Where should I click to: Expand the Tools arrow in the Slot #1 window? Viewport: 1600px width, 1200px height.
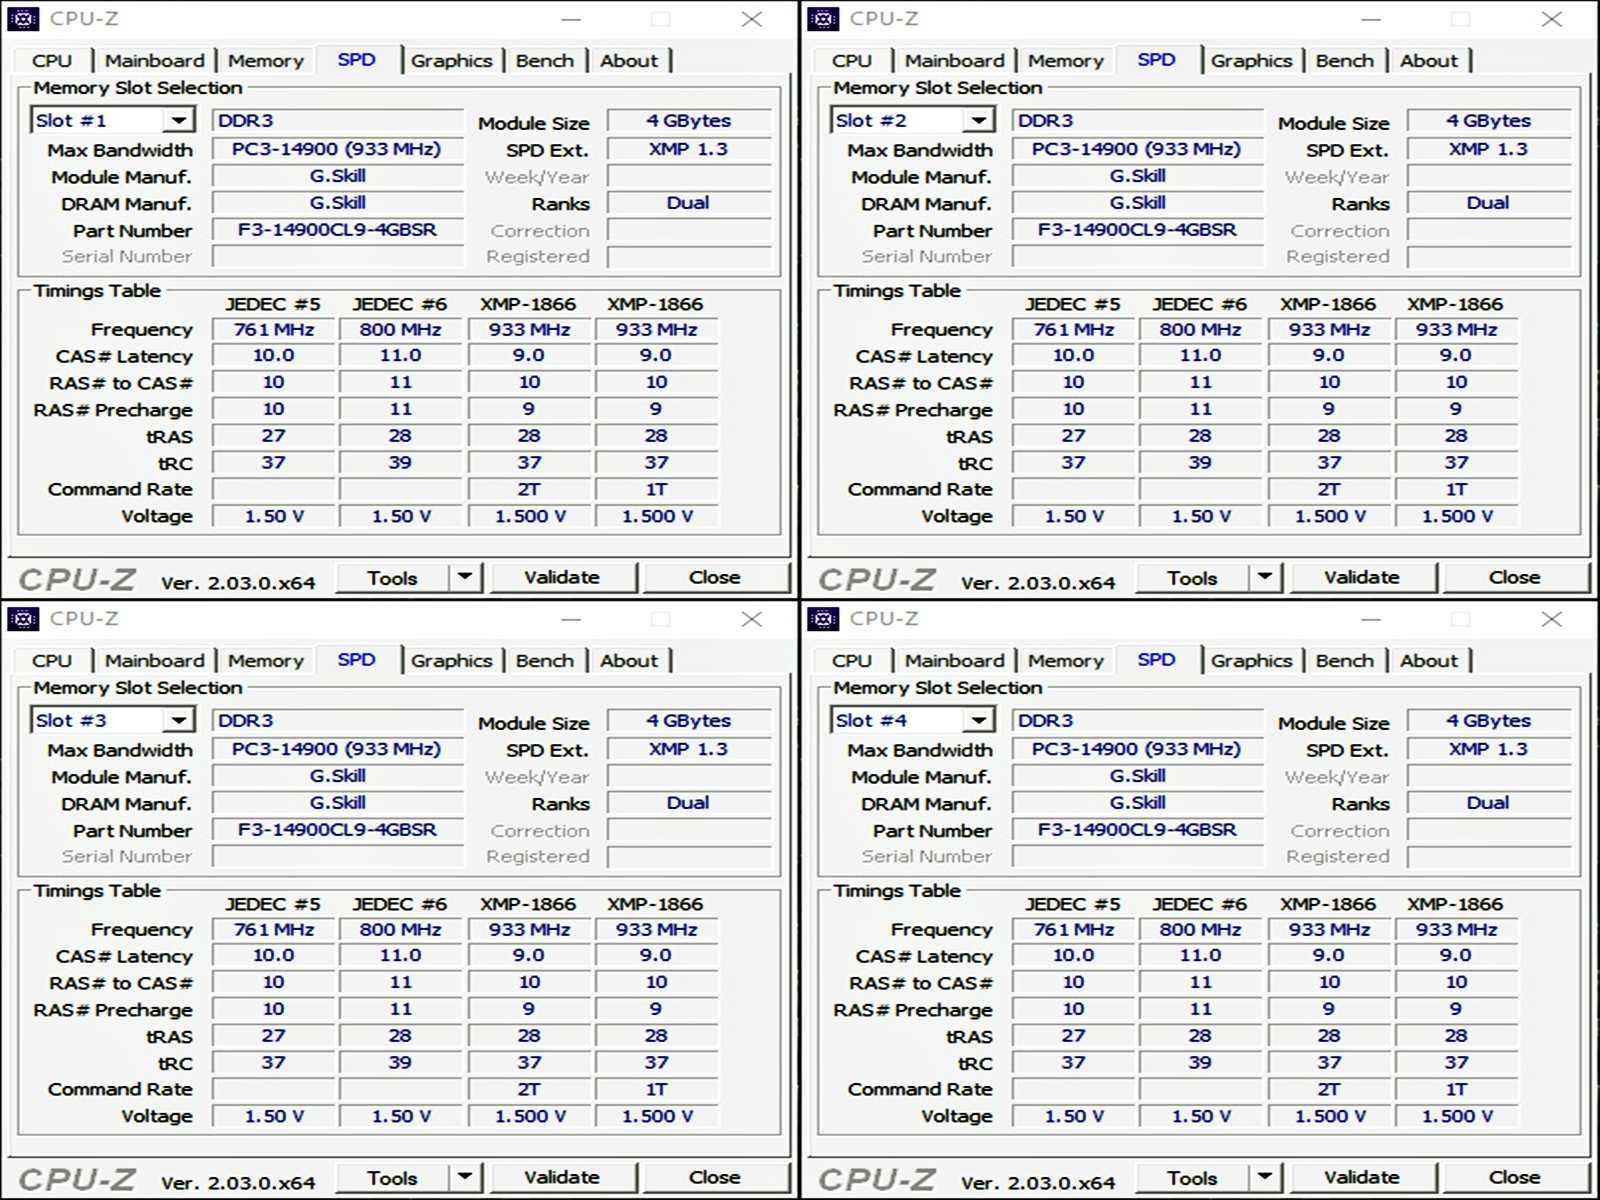[x=465, y=577]
